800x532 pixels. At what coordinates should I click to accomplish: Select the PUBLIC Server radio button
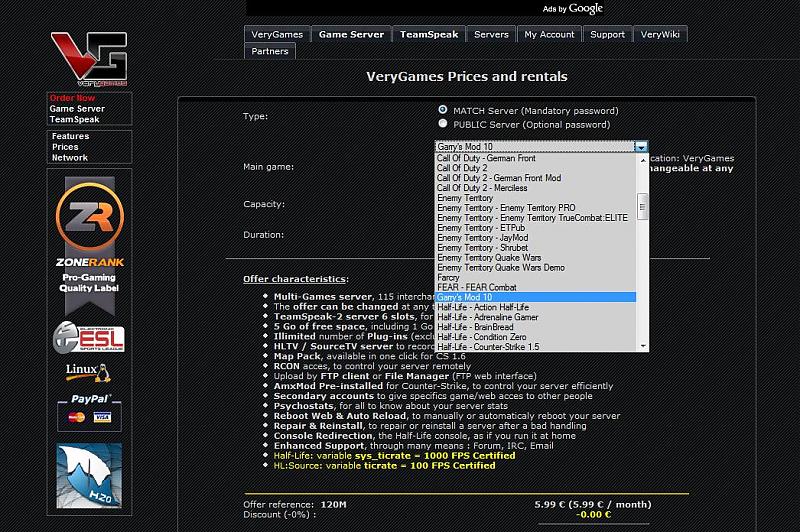(443, 124)
